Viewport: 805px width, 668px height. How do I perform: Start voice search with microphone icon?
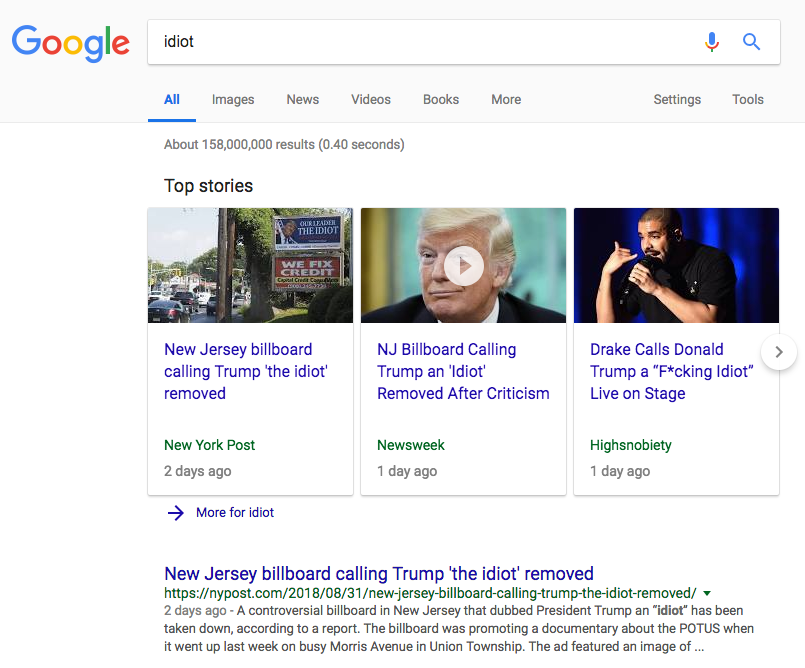click(712, 42)
